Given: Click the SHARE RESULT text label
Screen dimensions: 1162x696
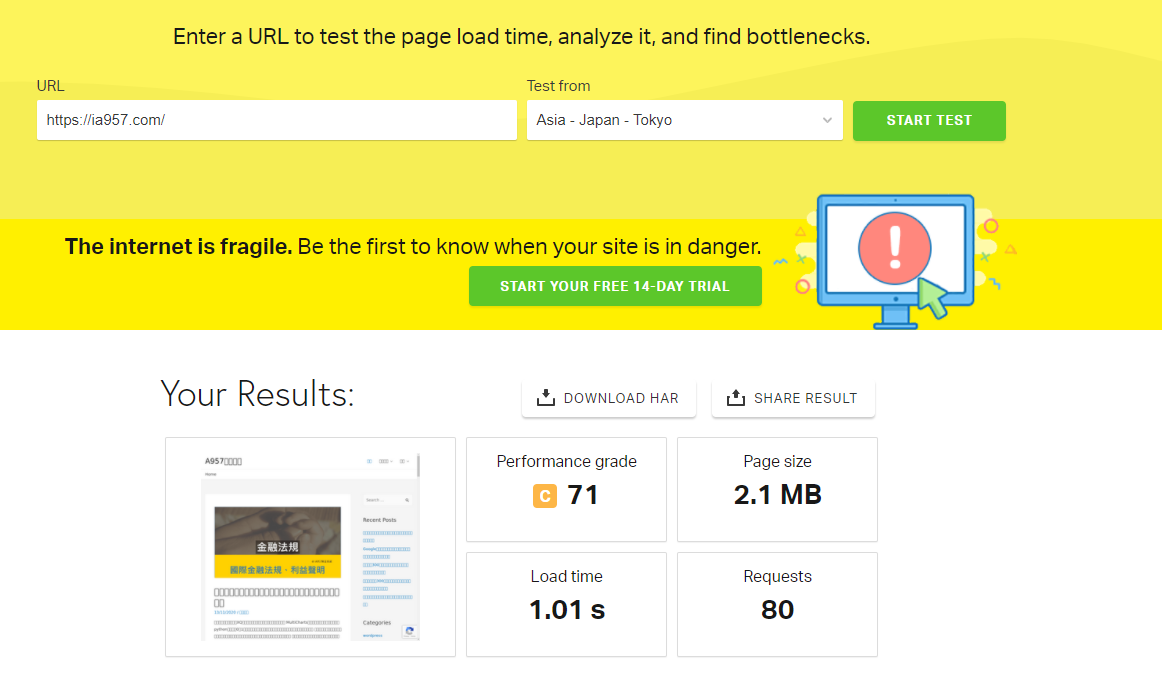Looking at the screenshot, I should [x=805, y=398].
